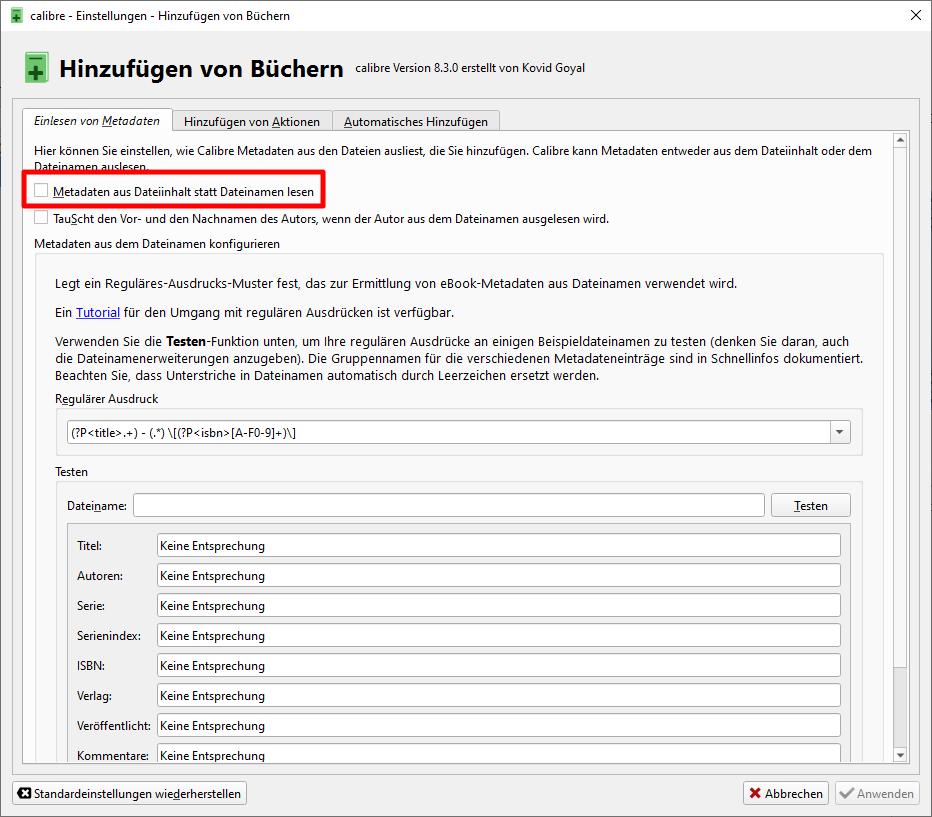The image size is (932, 817).
Task: Click Standardeinstellungen wiederherstellen button
Action: [x=130, y=793]
